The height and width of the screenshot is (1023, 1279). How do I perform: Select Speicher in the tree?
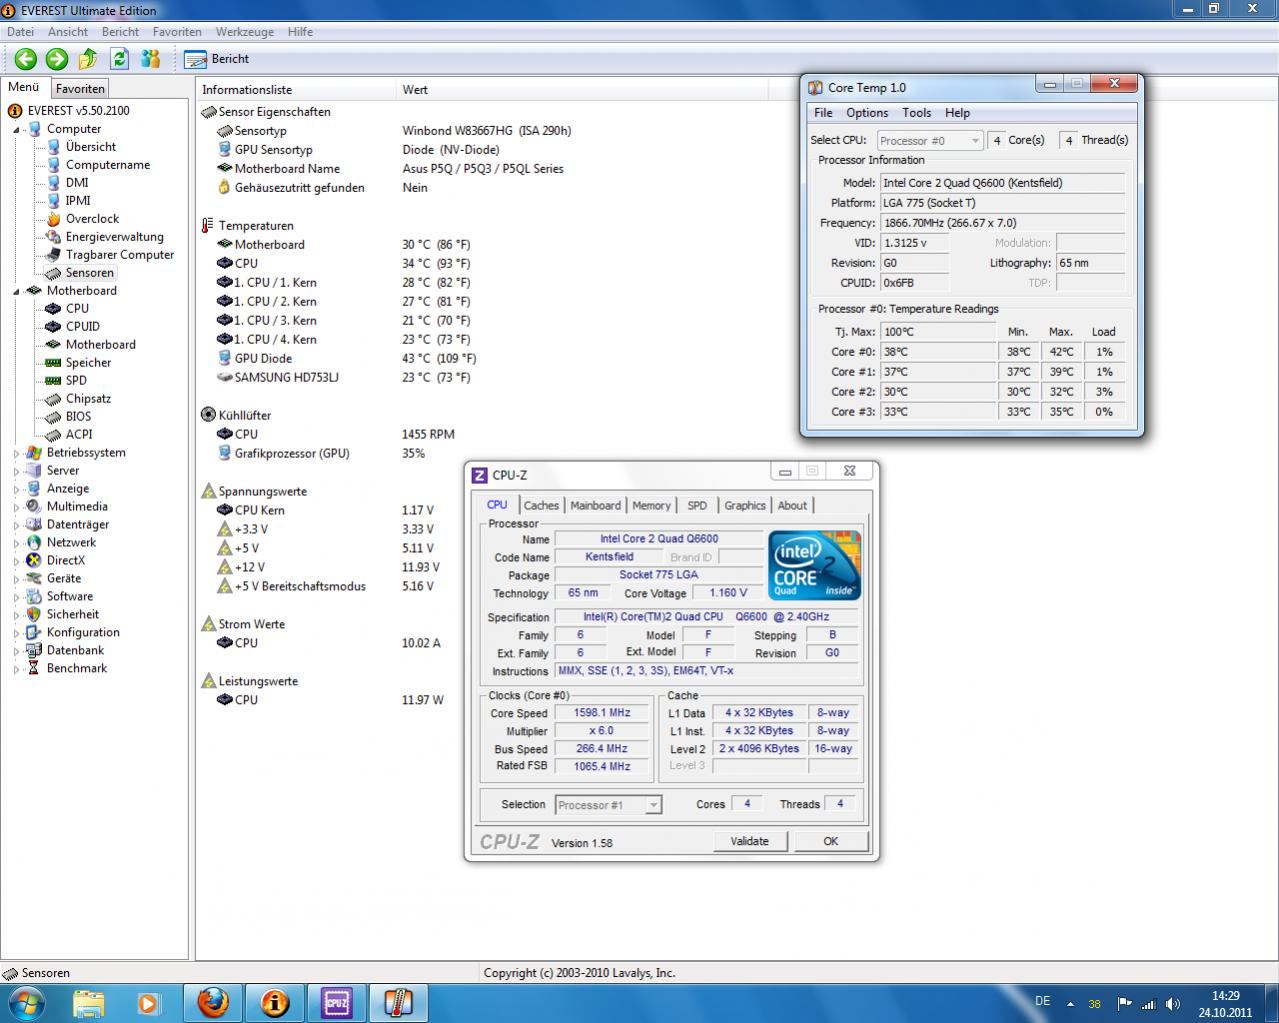coord(88,363)
